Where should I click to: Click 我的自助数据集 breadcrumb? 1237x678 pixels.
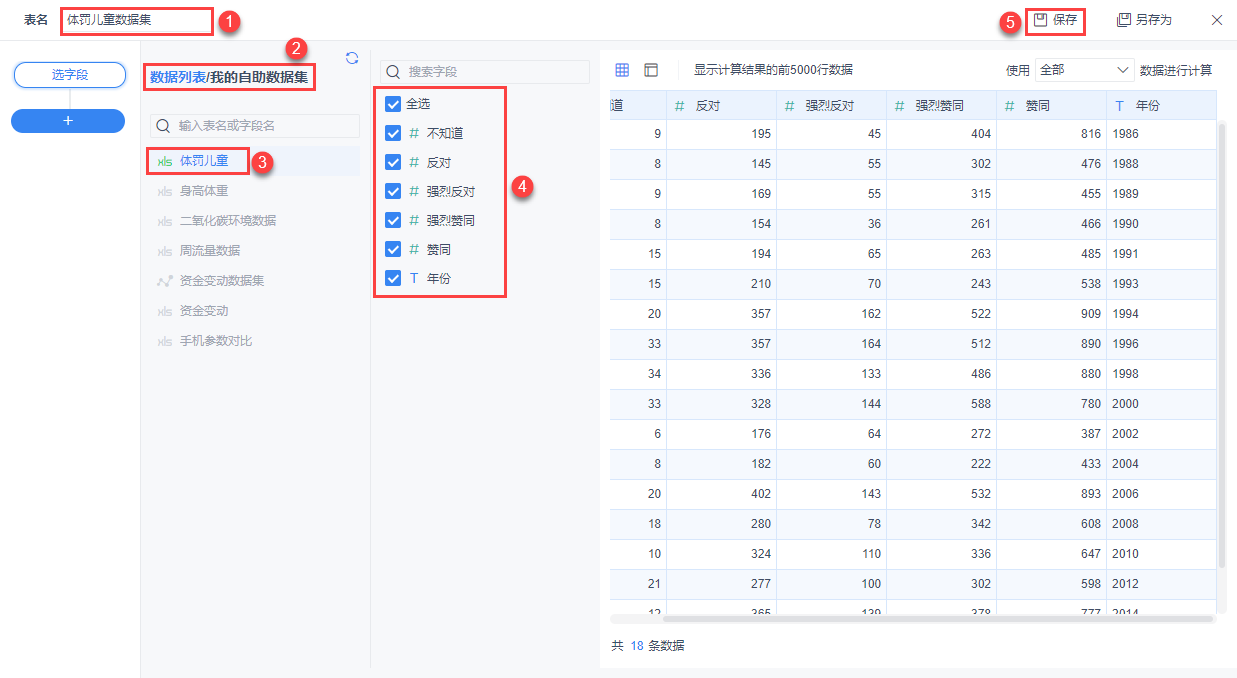(259, 76)
